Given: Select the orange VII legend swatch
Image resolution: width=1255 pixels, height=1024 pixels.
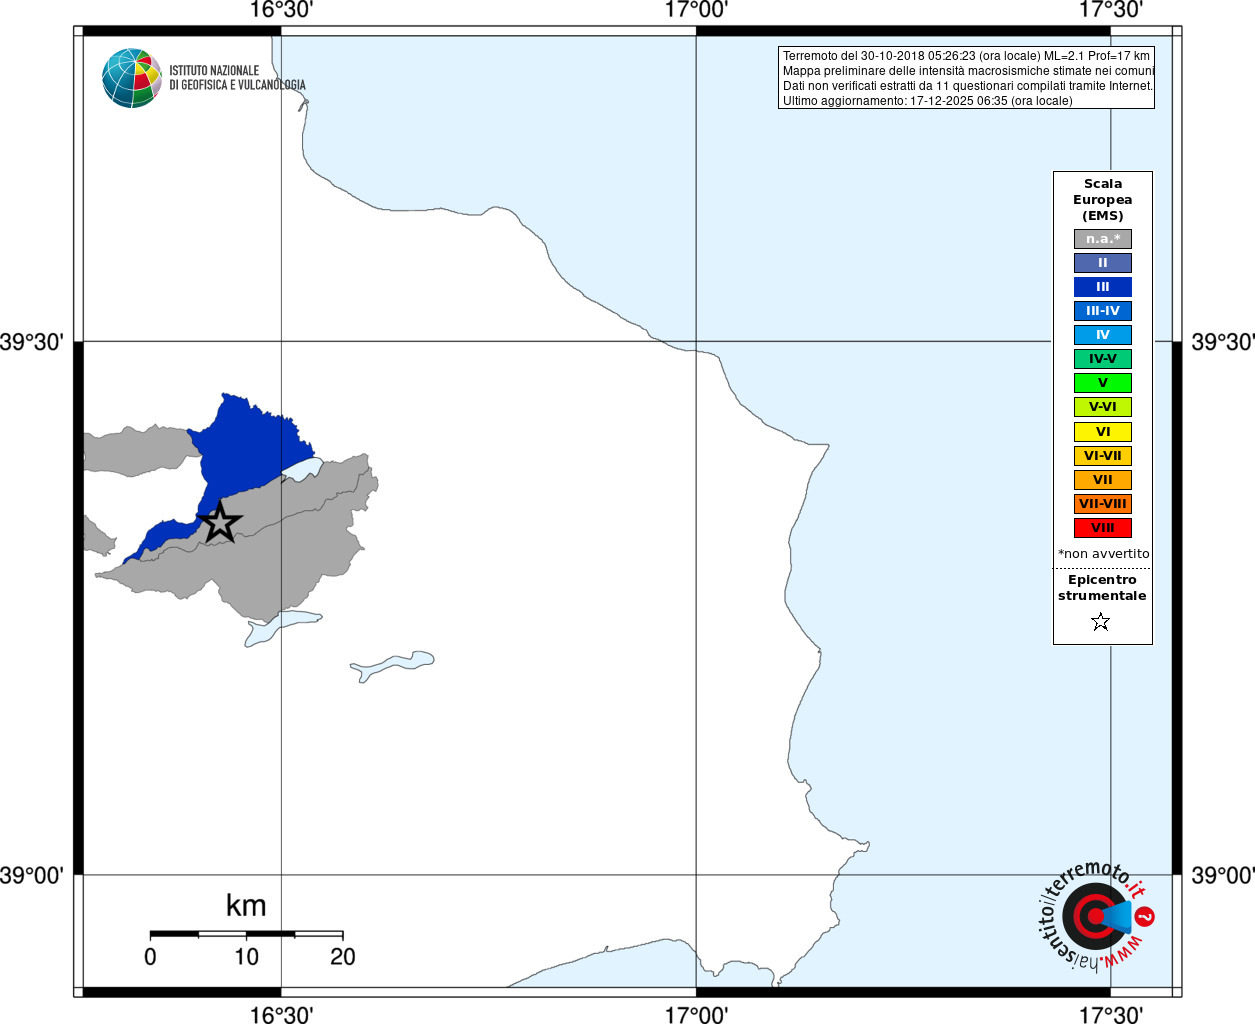Looking at the screenshot, I should click(x=1103, y=480).
